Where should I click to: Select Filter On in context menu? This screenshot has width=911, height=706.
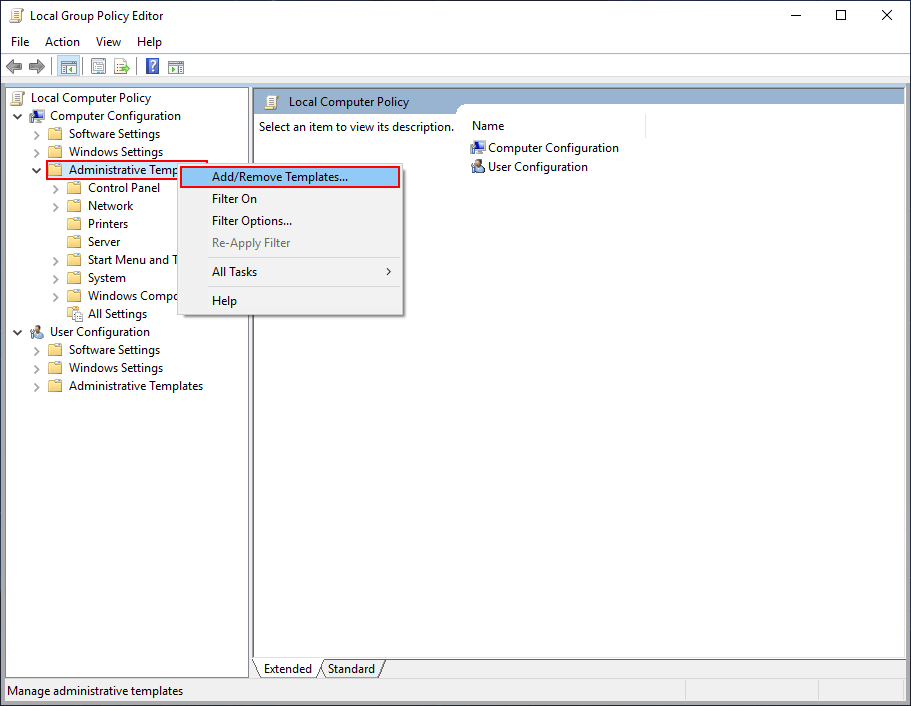(x=290, y=199)
